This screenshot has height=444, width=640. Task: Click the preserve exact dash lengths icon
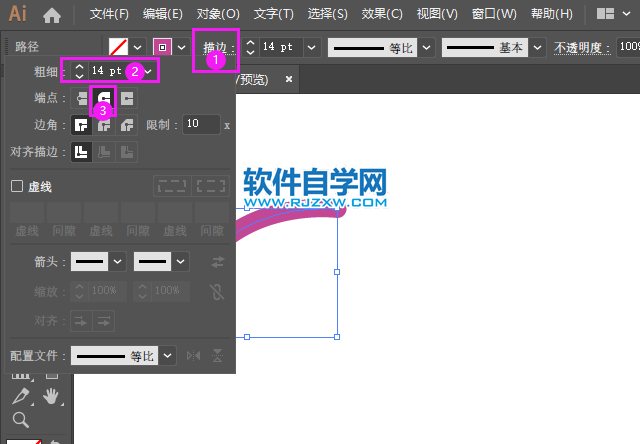172,186
